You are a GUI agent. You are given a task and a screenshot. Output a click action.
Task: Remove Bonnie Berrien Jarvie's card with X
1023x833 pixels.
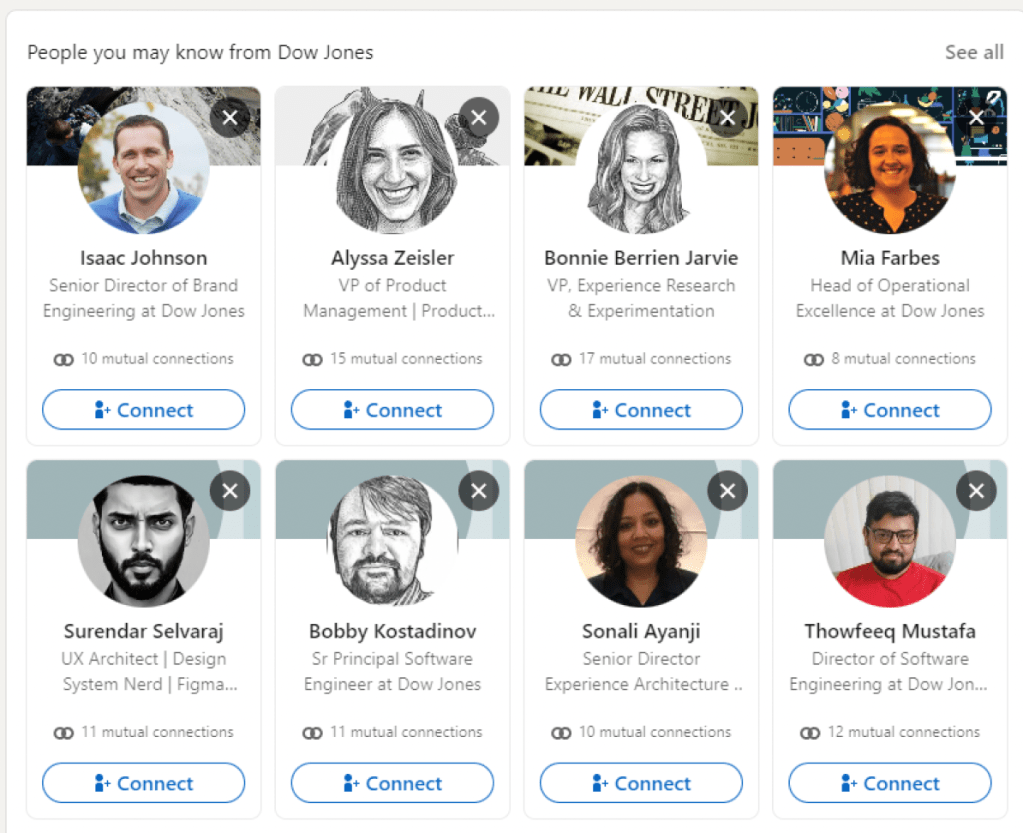coord(727,117)
